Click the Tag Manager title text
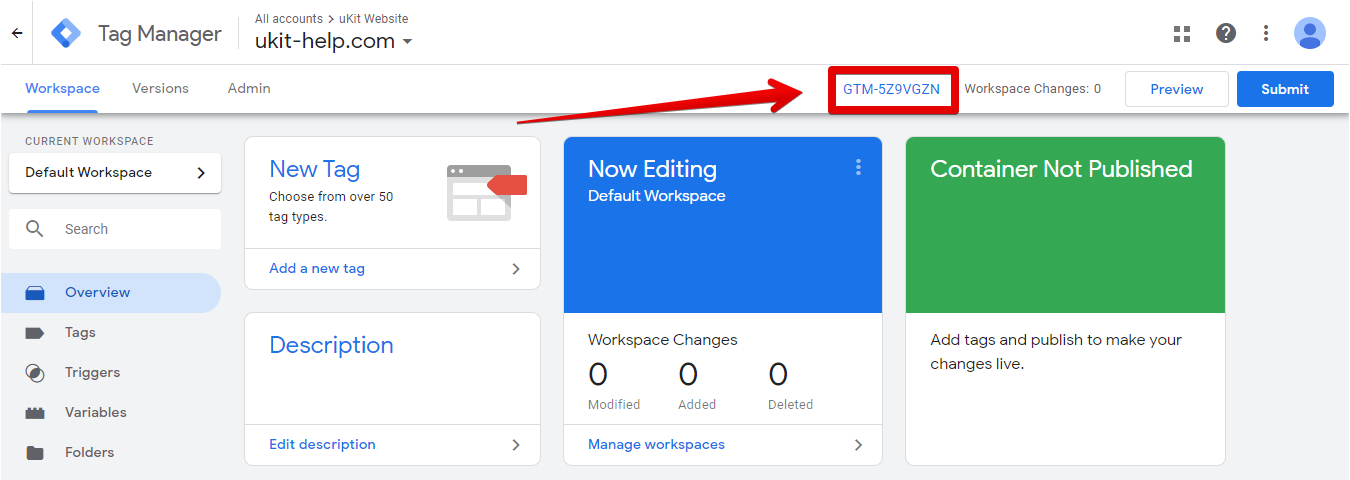Screen dimensions: 1350x480 click(160, 34)
